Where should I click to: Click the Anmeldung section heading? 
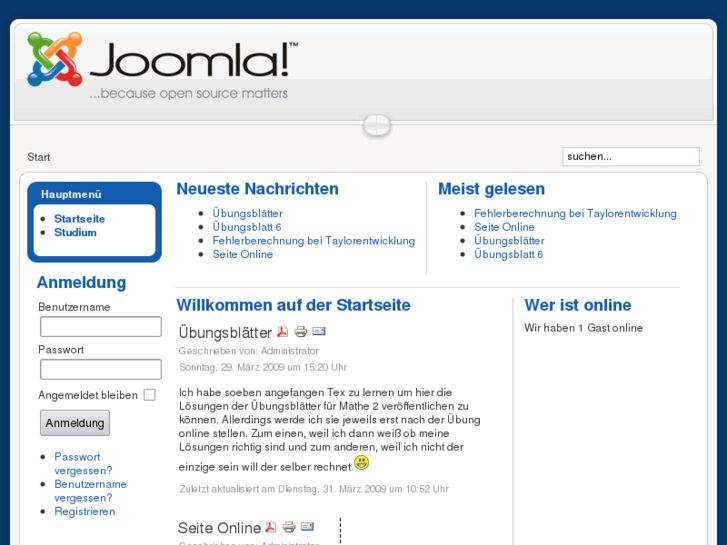(82, 282)
